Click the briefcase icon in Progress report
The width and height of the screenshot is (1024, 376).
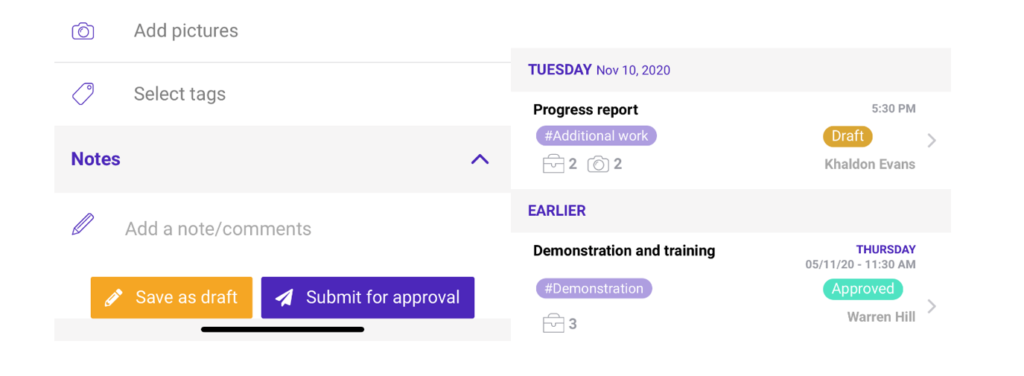(553, 164)
